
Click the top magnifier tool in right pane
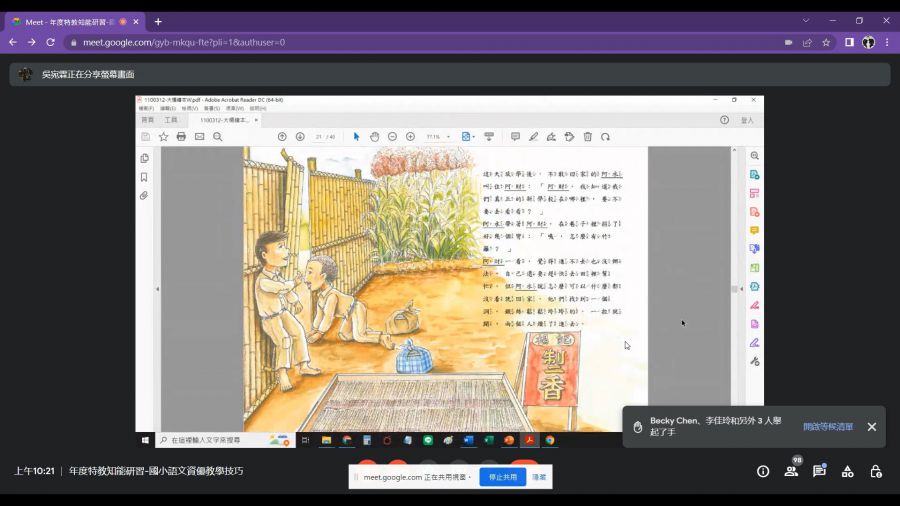755,156
